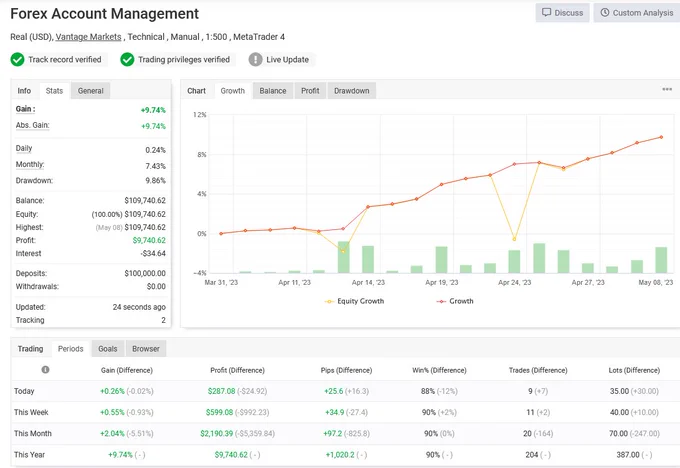Toggle Equity Growth series in chart legend
Viewport: 680px width, 468px height.
point(354,301)
